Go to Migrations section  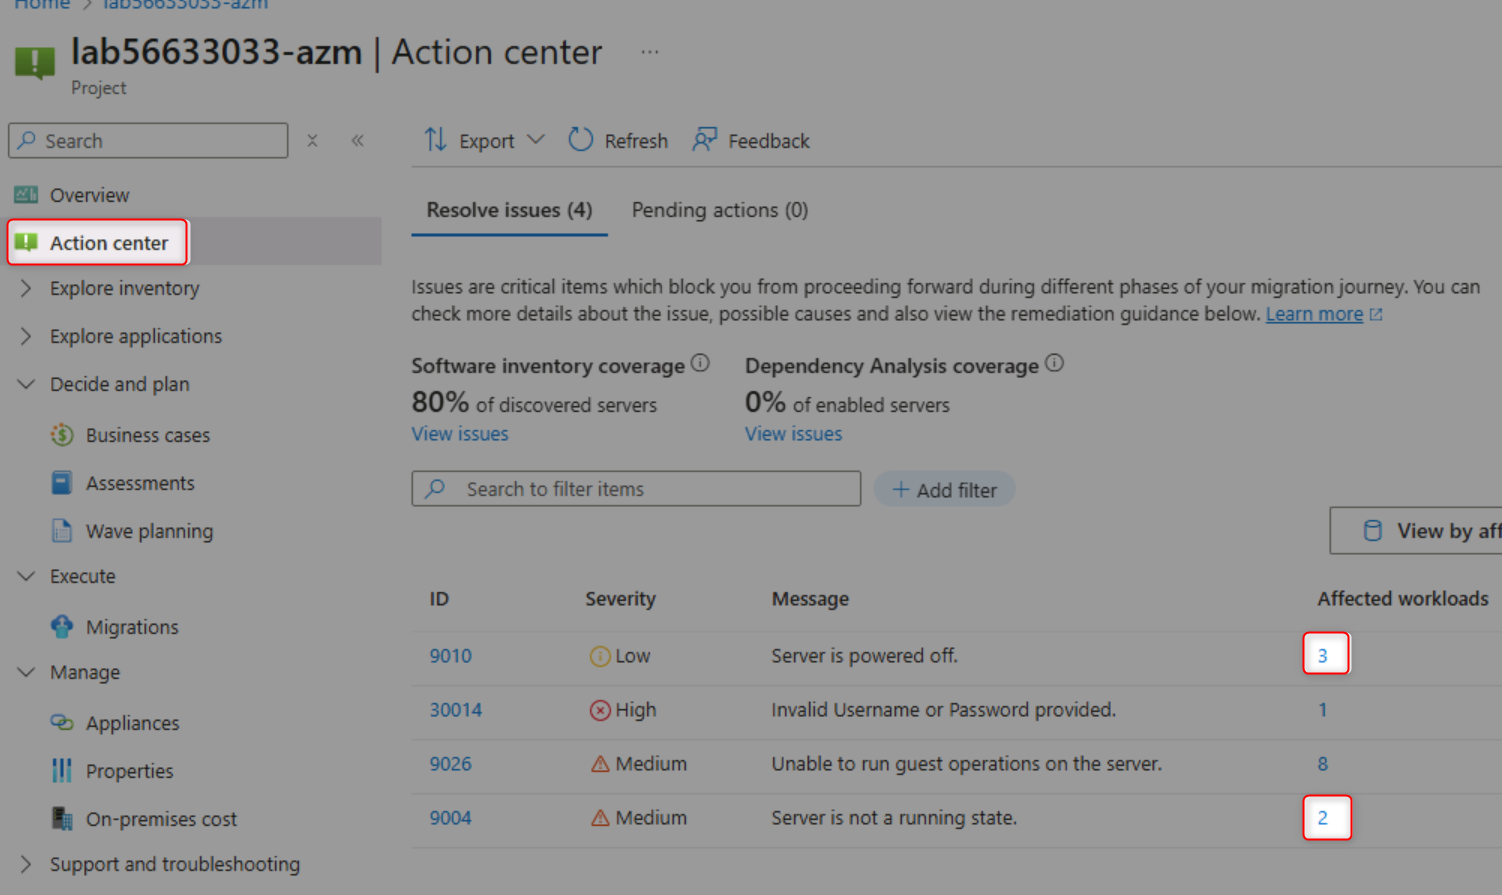coord(132,627)
